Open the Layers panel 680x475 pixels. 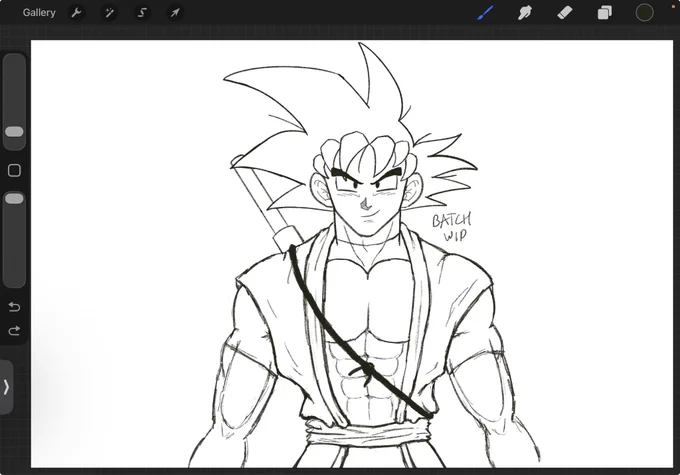point(605,13)
